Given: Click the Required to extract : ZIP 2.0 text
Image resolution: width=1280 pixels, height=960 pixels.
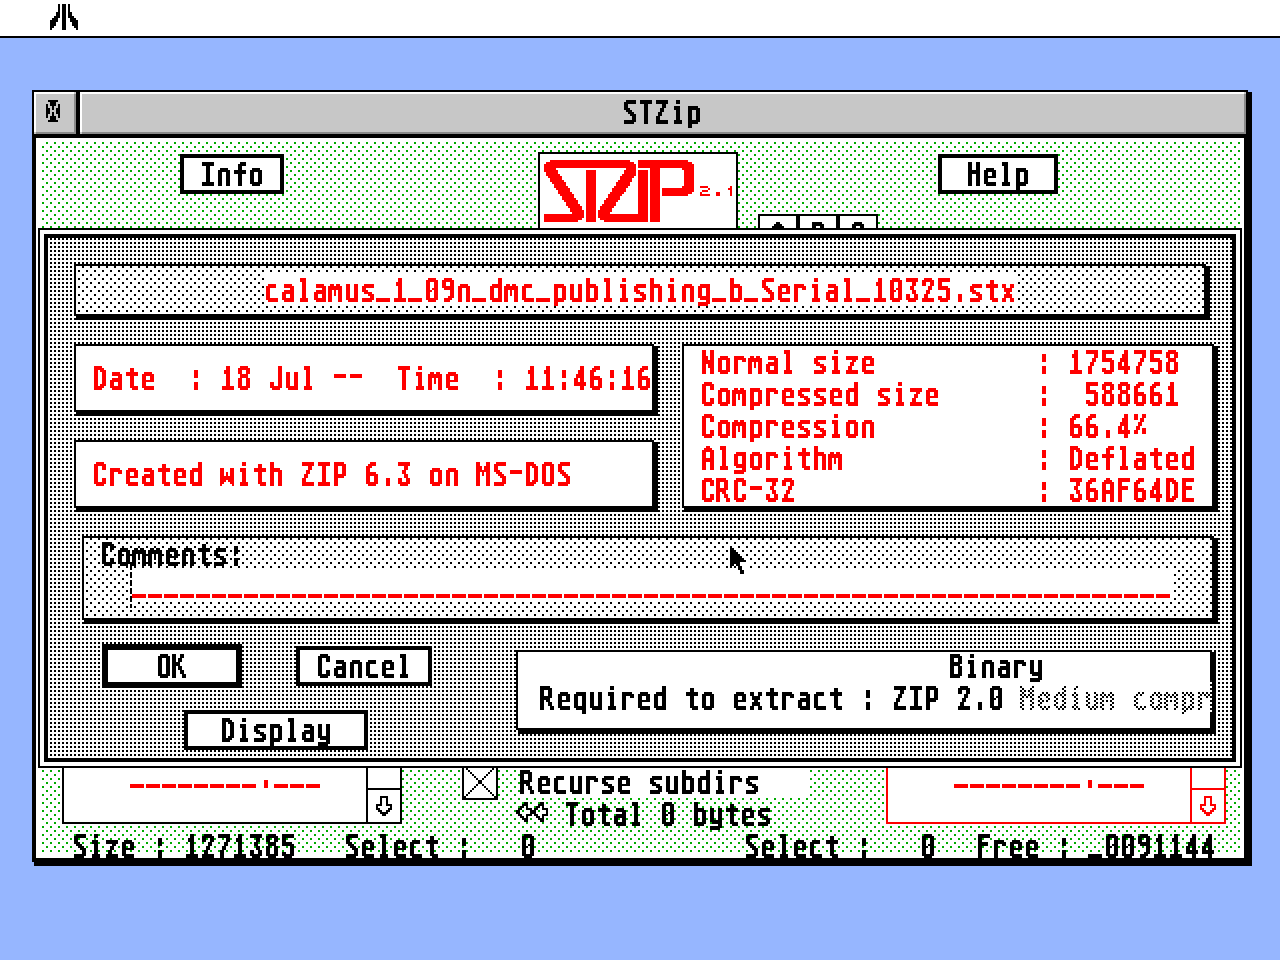Looking at the screenshot, I should point(771,699).
